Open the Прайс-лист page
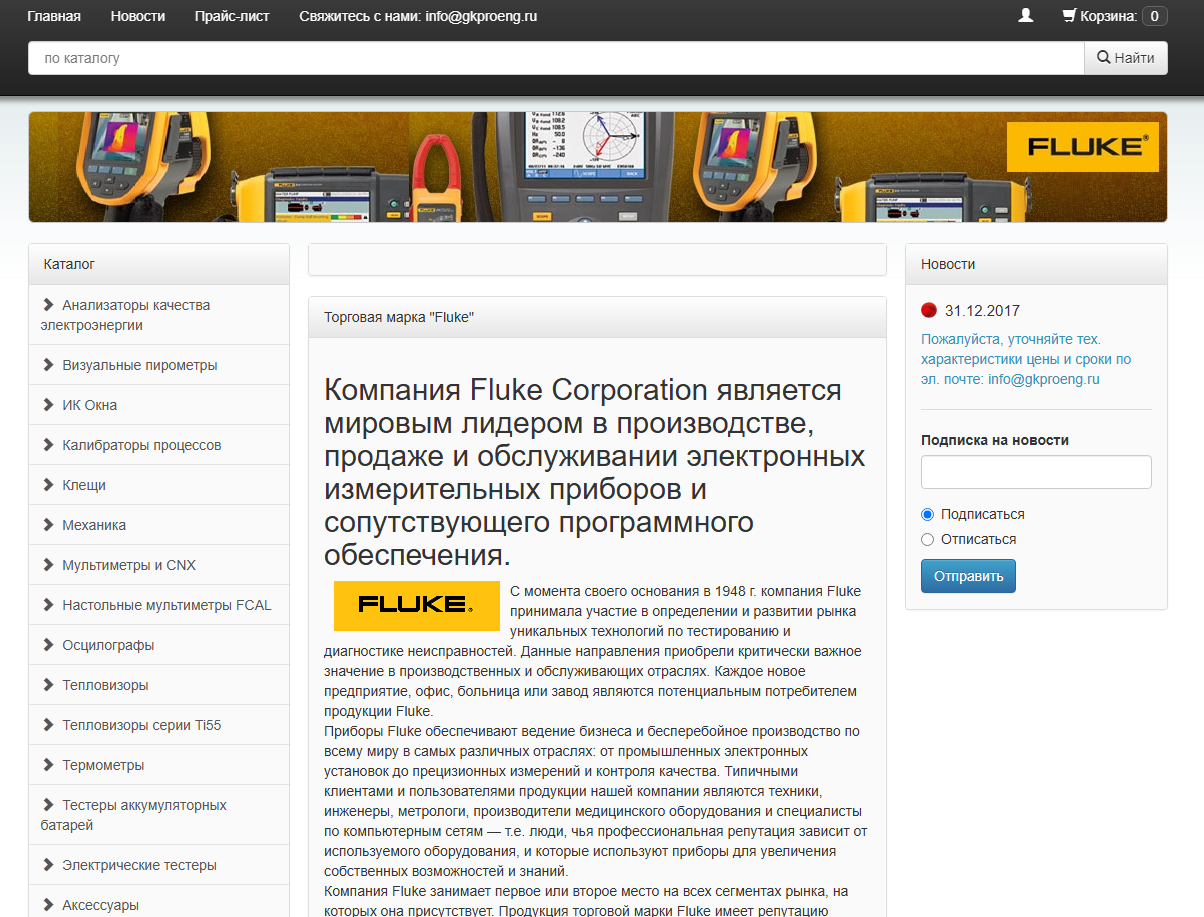This screenshot has width=1204, height=917. 232,16
